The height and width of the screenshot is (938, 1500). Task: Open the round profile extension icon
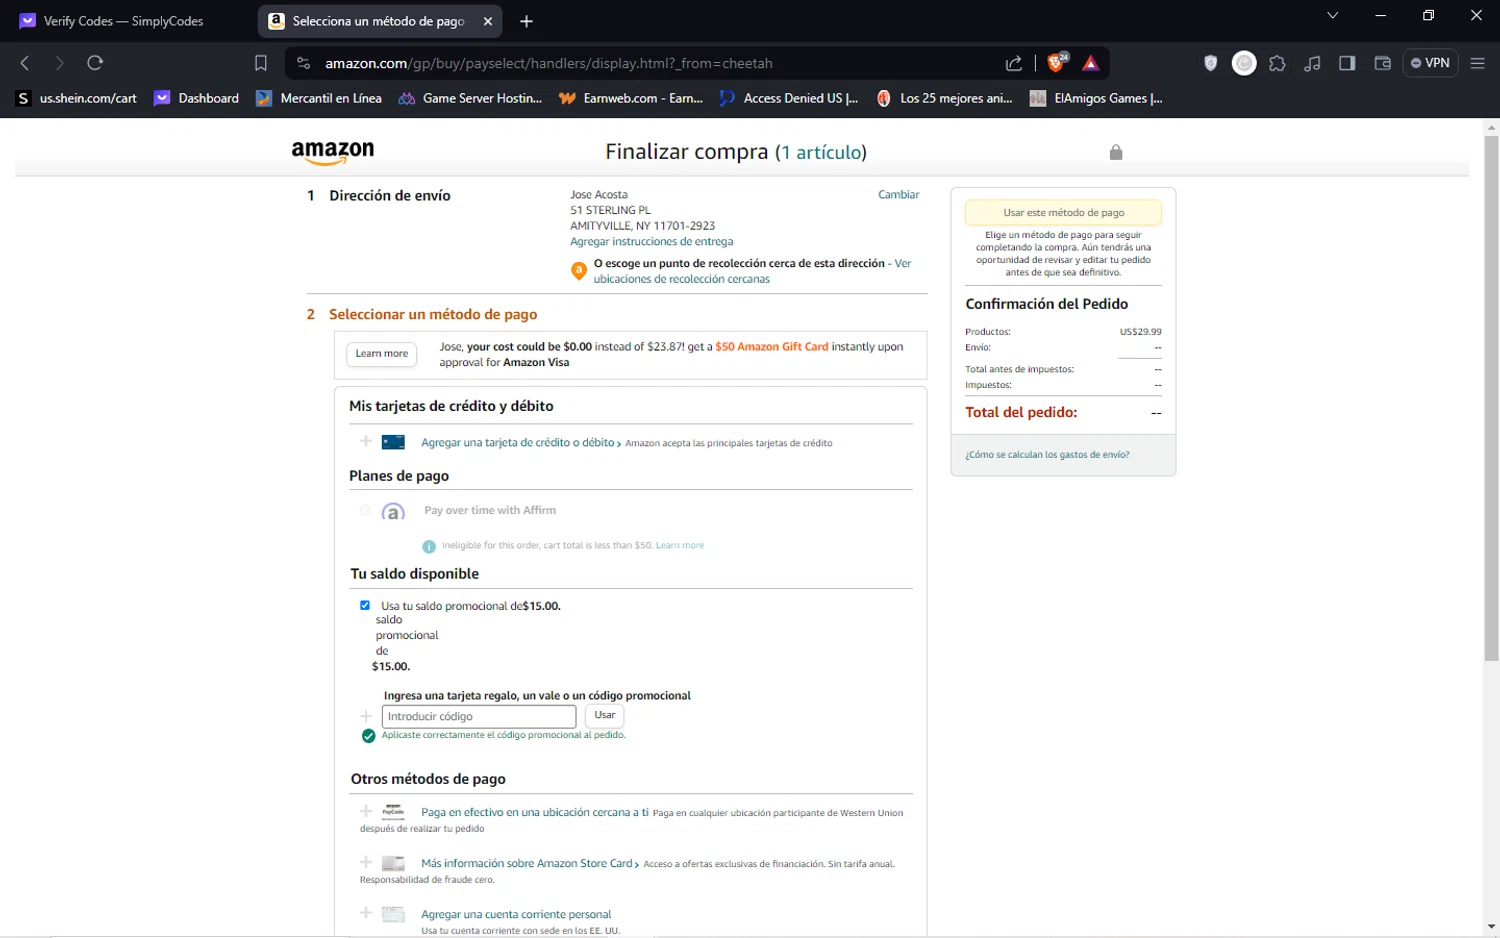[1244, 63]
